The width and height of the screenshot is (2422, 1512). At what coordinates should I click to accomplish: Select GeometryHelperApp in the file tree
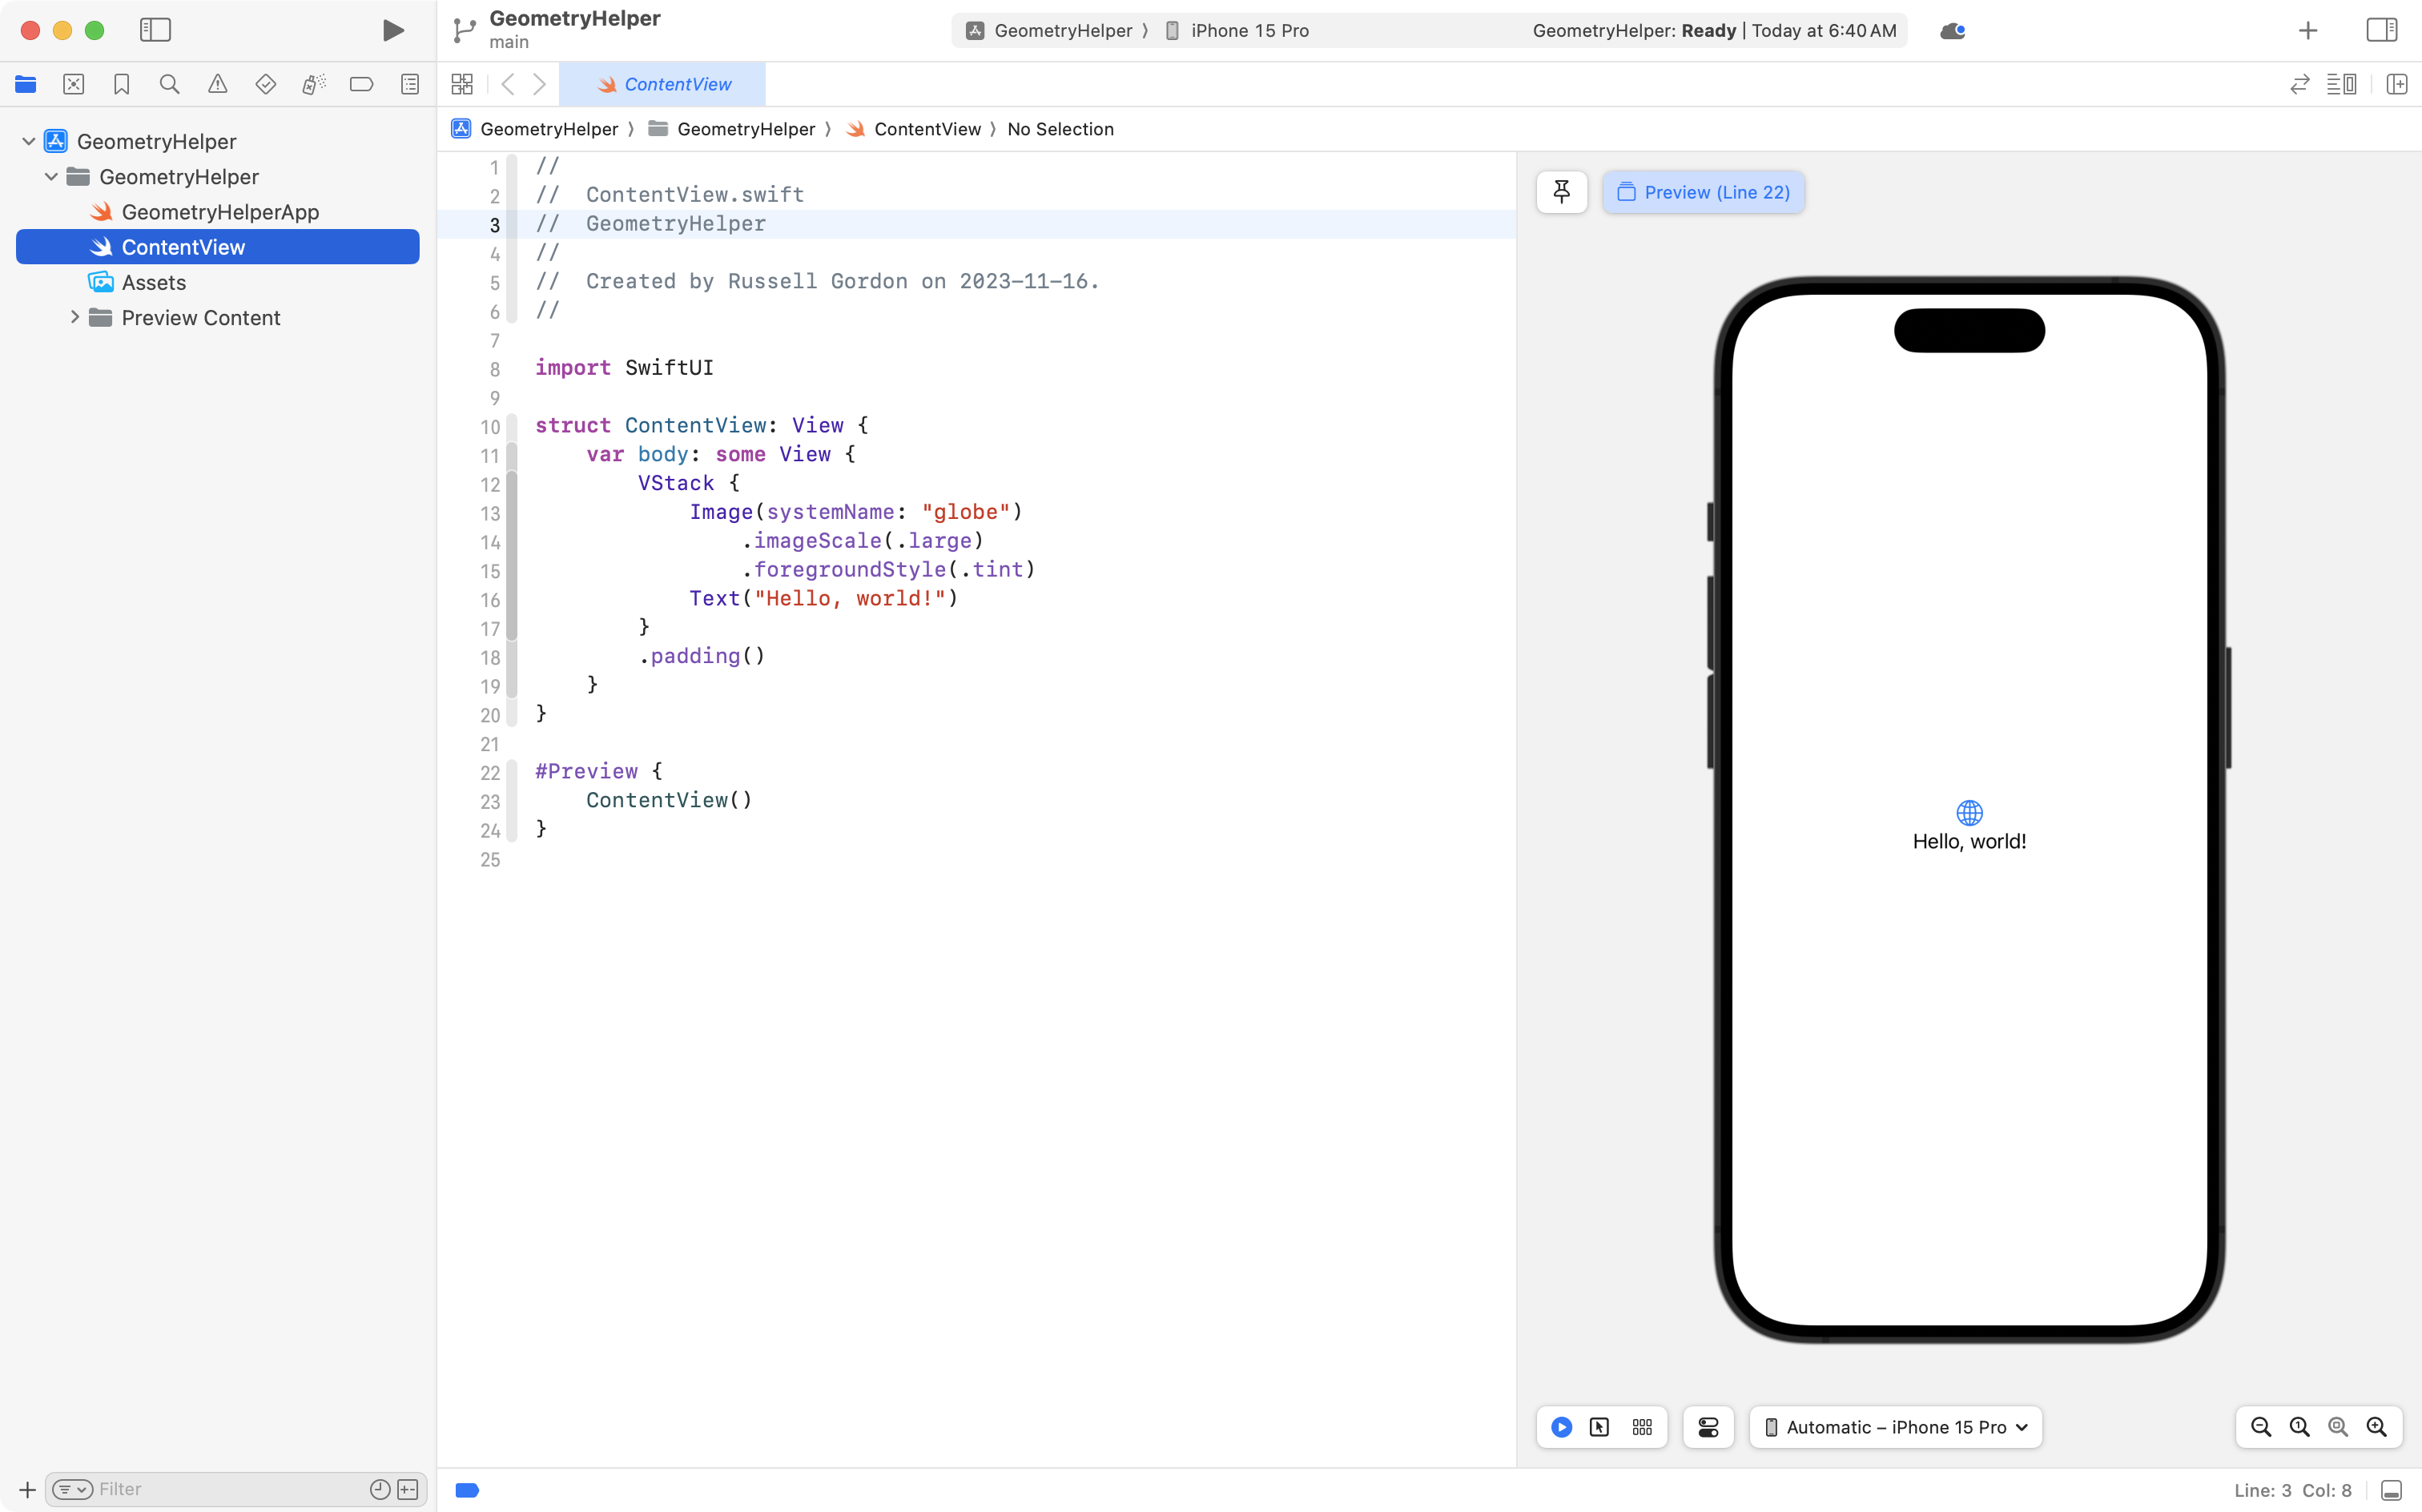219,212
